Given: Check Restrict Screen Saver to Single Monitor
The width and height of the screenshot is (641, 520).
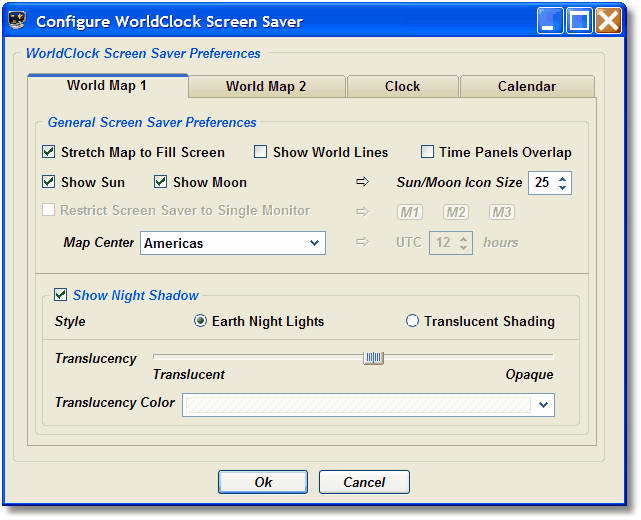Looking at the screenshot, I should (49, 210).
